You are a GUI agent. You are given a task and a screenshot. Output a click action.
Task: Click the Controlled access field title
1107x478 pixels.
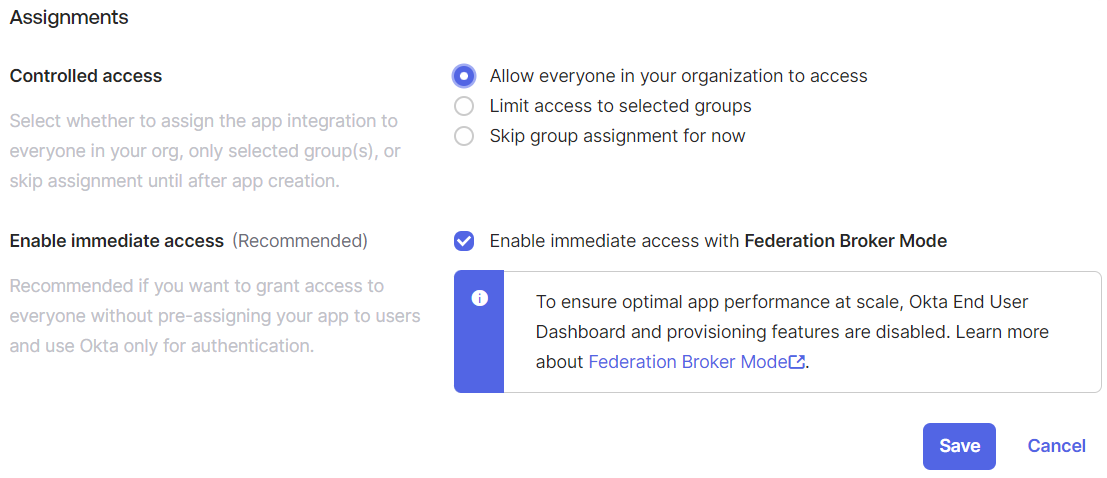[x=86, y=76]
